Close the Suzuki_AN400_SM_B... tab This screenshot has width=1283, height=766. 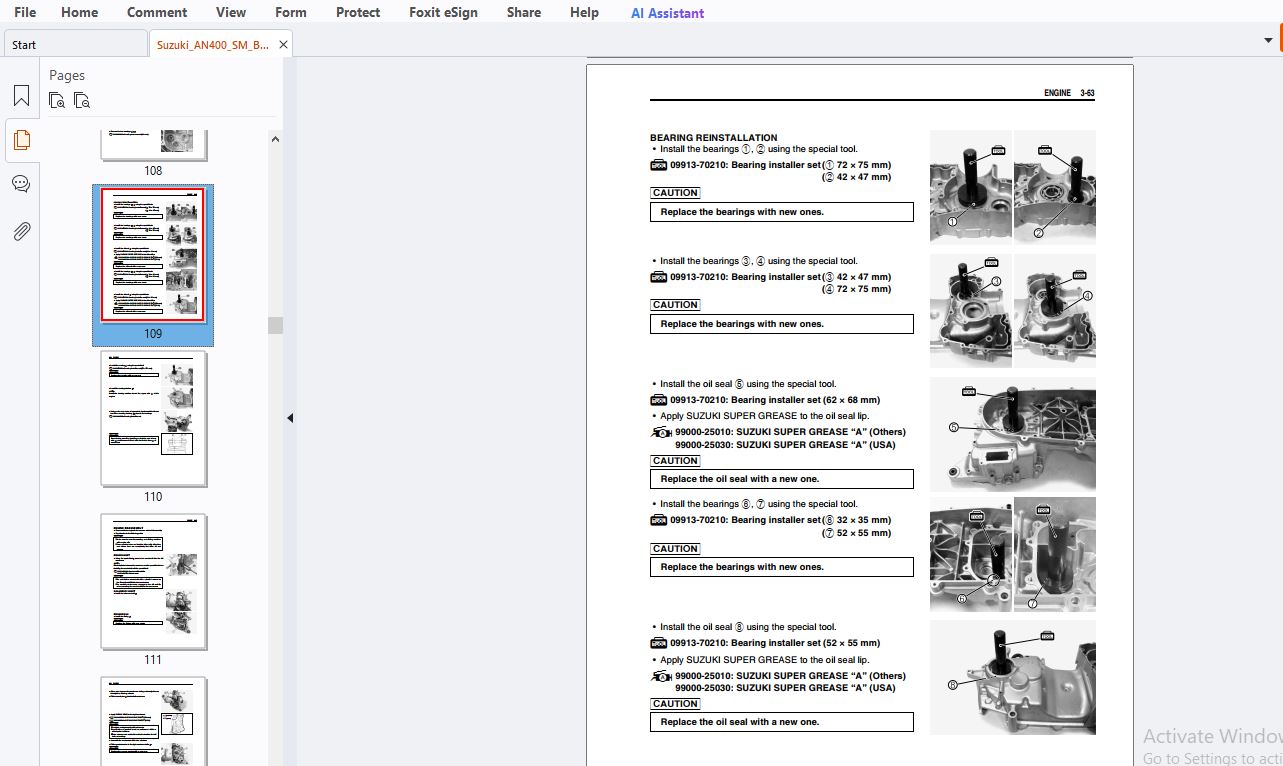click(x=283, y=45)
